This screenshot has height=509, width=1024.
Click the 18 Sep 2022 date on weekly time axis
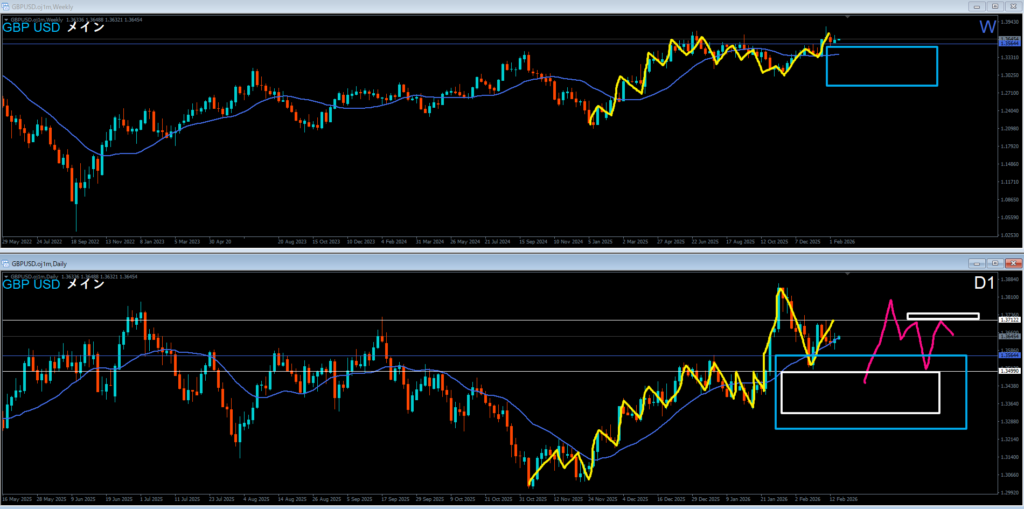[93, 241]
